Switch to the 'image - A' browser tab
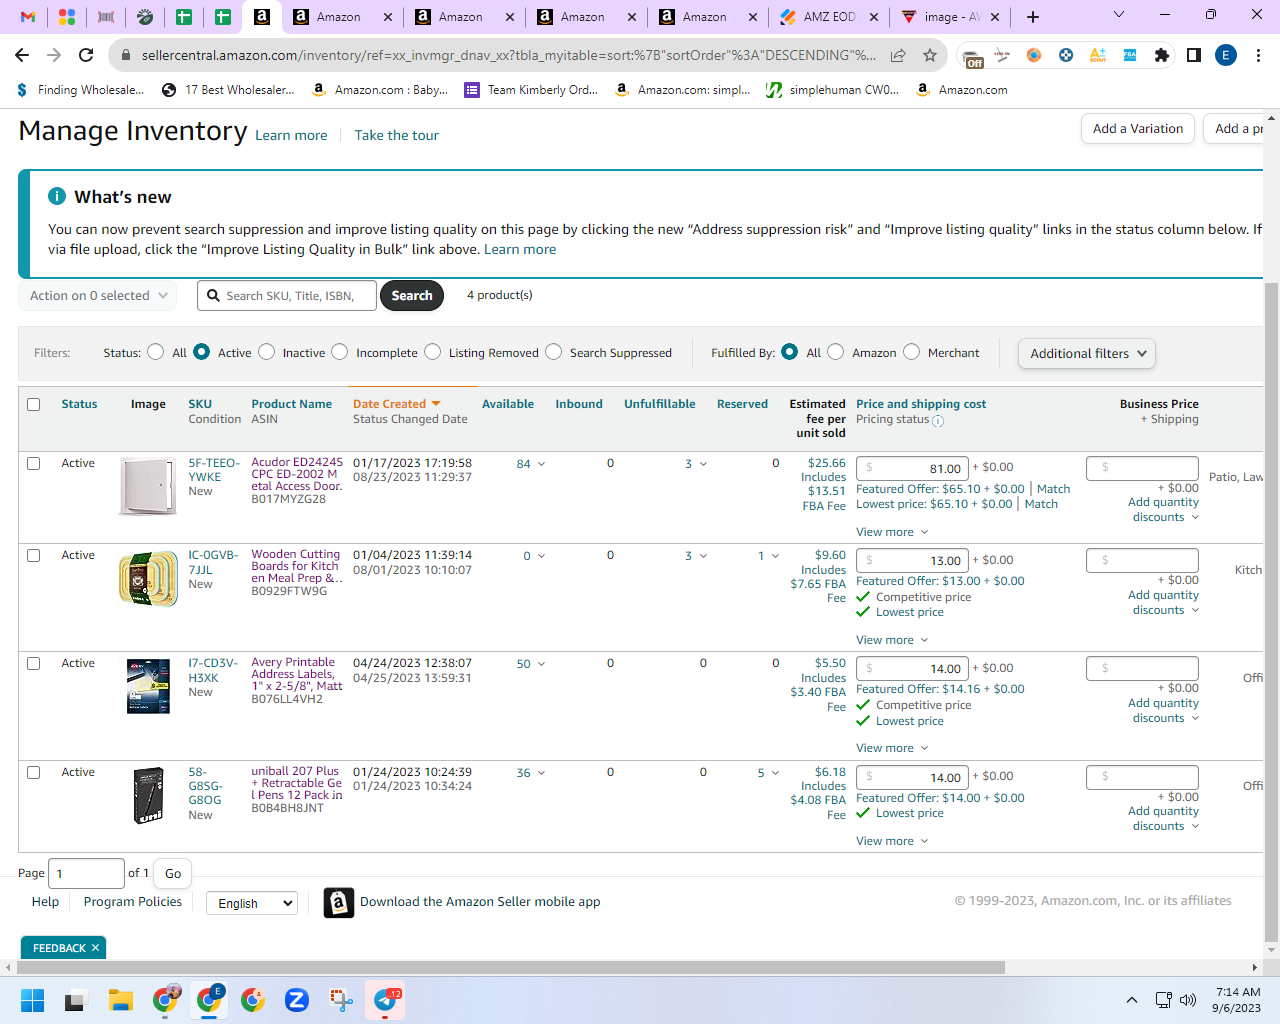The width and height of the screenshot is (1280, 1024). point(951,17)
